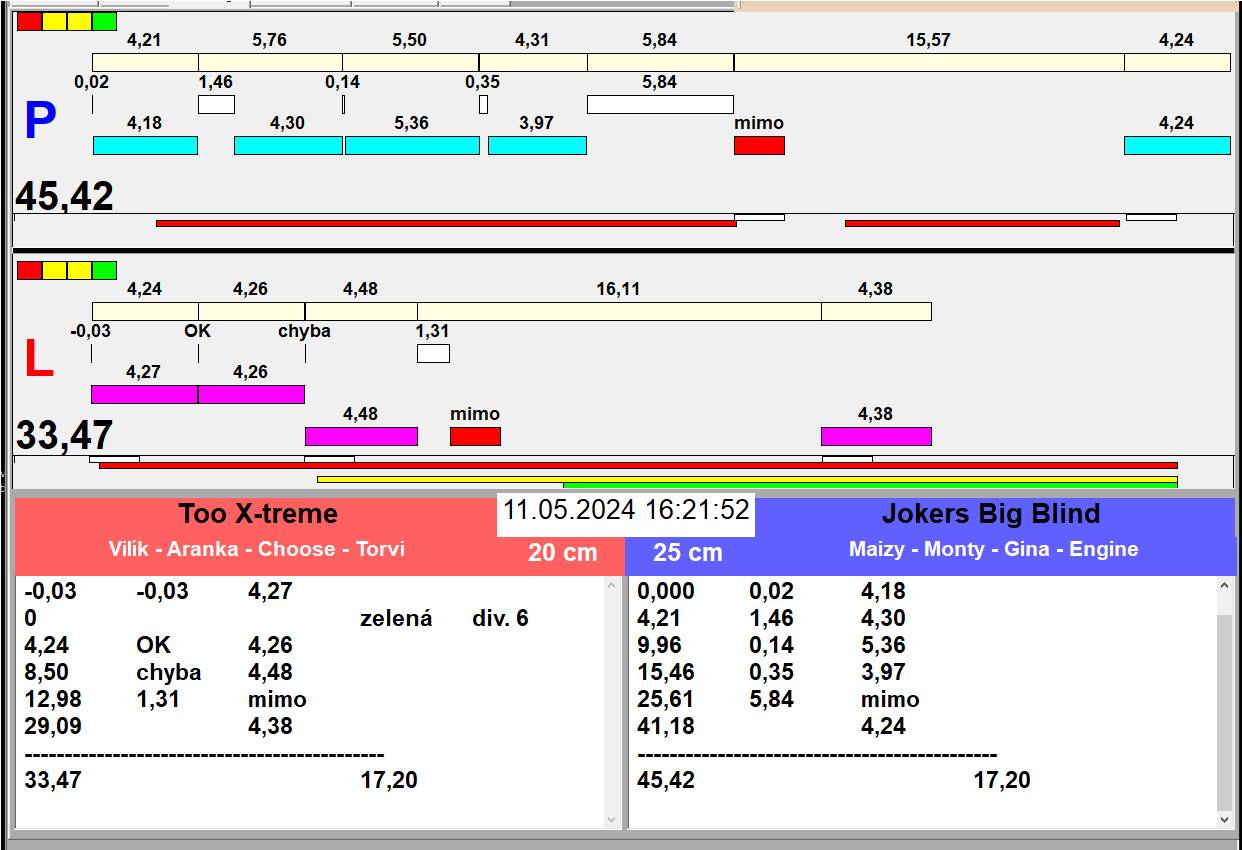Click the 4,31 segment in lane P
This screenshot has width=1242, height=850.
[533, 62]
